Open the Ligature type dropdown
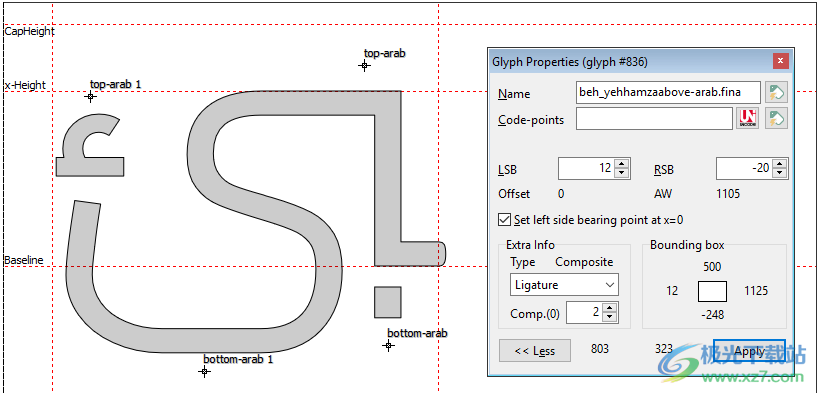The height and width of the screenshot is (393, 817). 564,285
